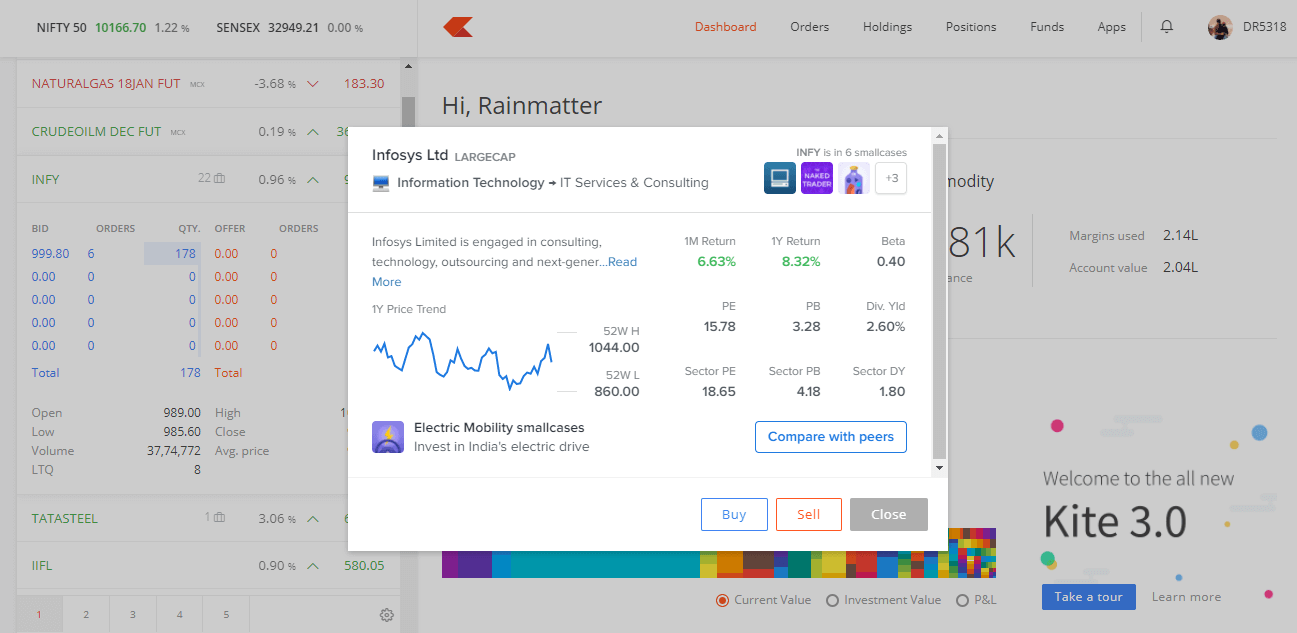Select the INFY watchlist row
This screenshot has height=633, width=1297.
click(x=208, y=180)
